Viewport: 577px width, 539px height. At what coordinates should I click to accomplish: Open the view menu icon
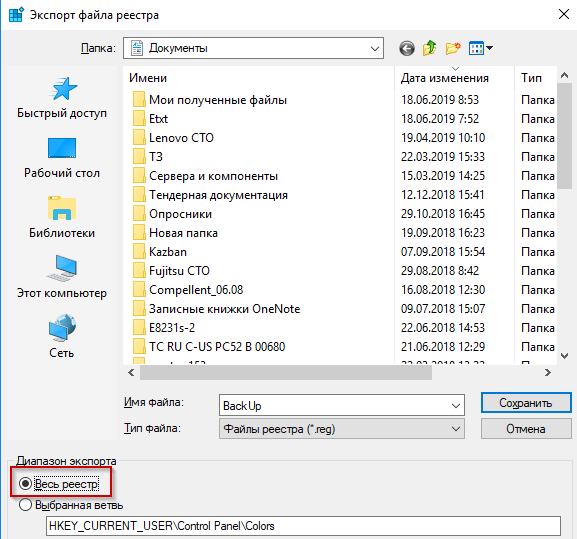[480, 48]
